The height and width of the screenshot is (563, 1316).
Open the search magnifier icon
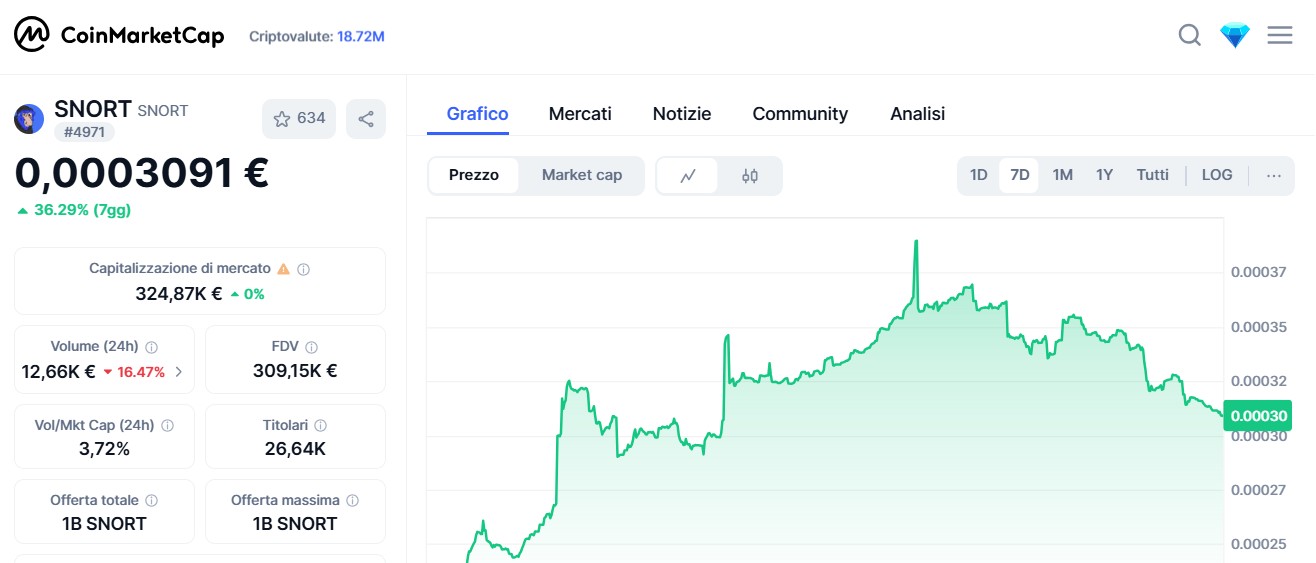click(1189, 36)
